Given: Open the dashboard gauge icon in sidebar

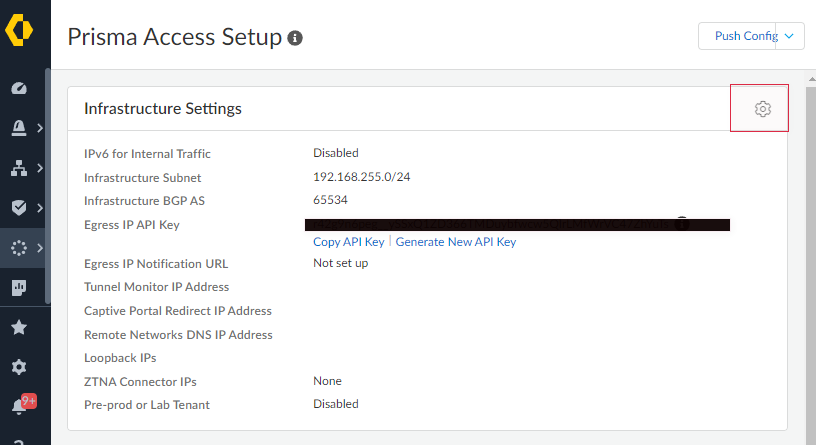Looking at the screenshot, I should pyautogui.click(x=18, y=88).
